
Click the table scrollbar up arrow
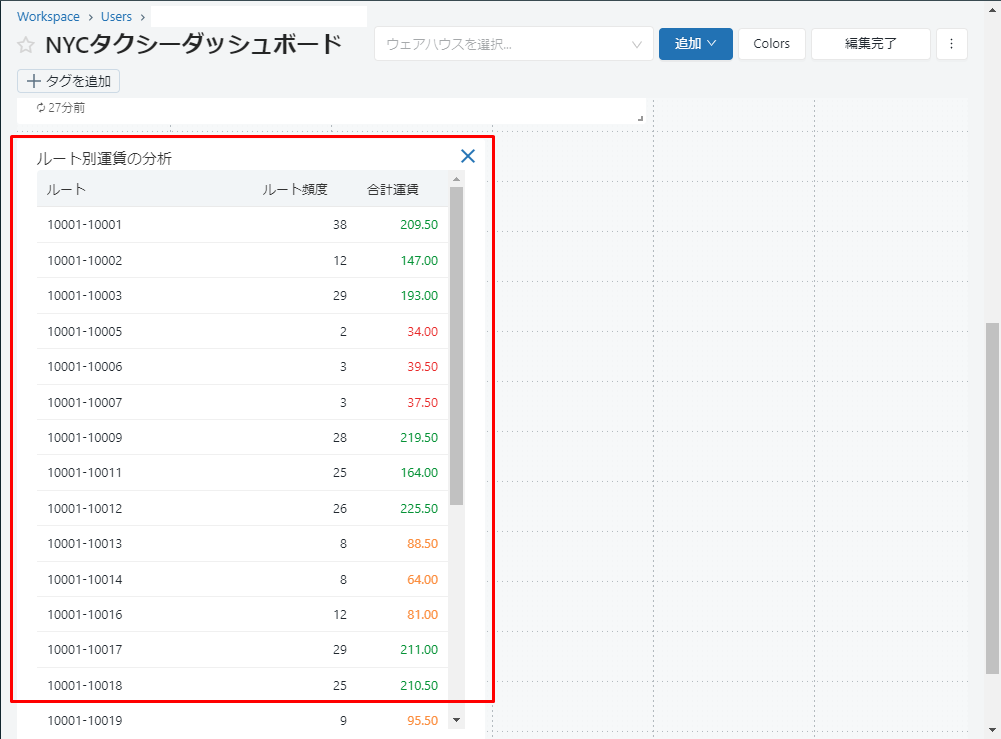point(457,180)
